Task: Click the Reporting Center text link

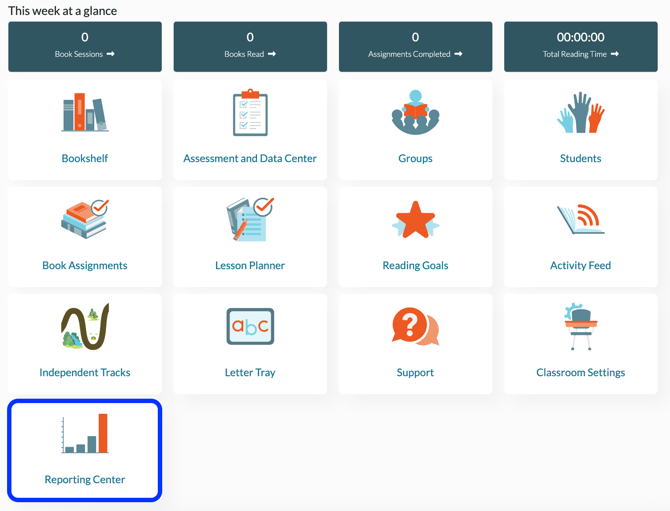Action: 85,480
